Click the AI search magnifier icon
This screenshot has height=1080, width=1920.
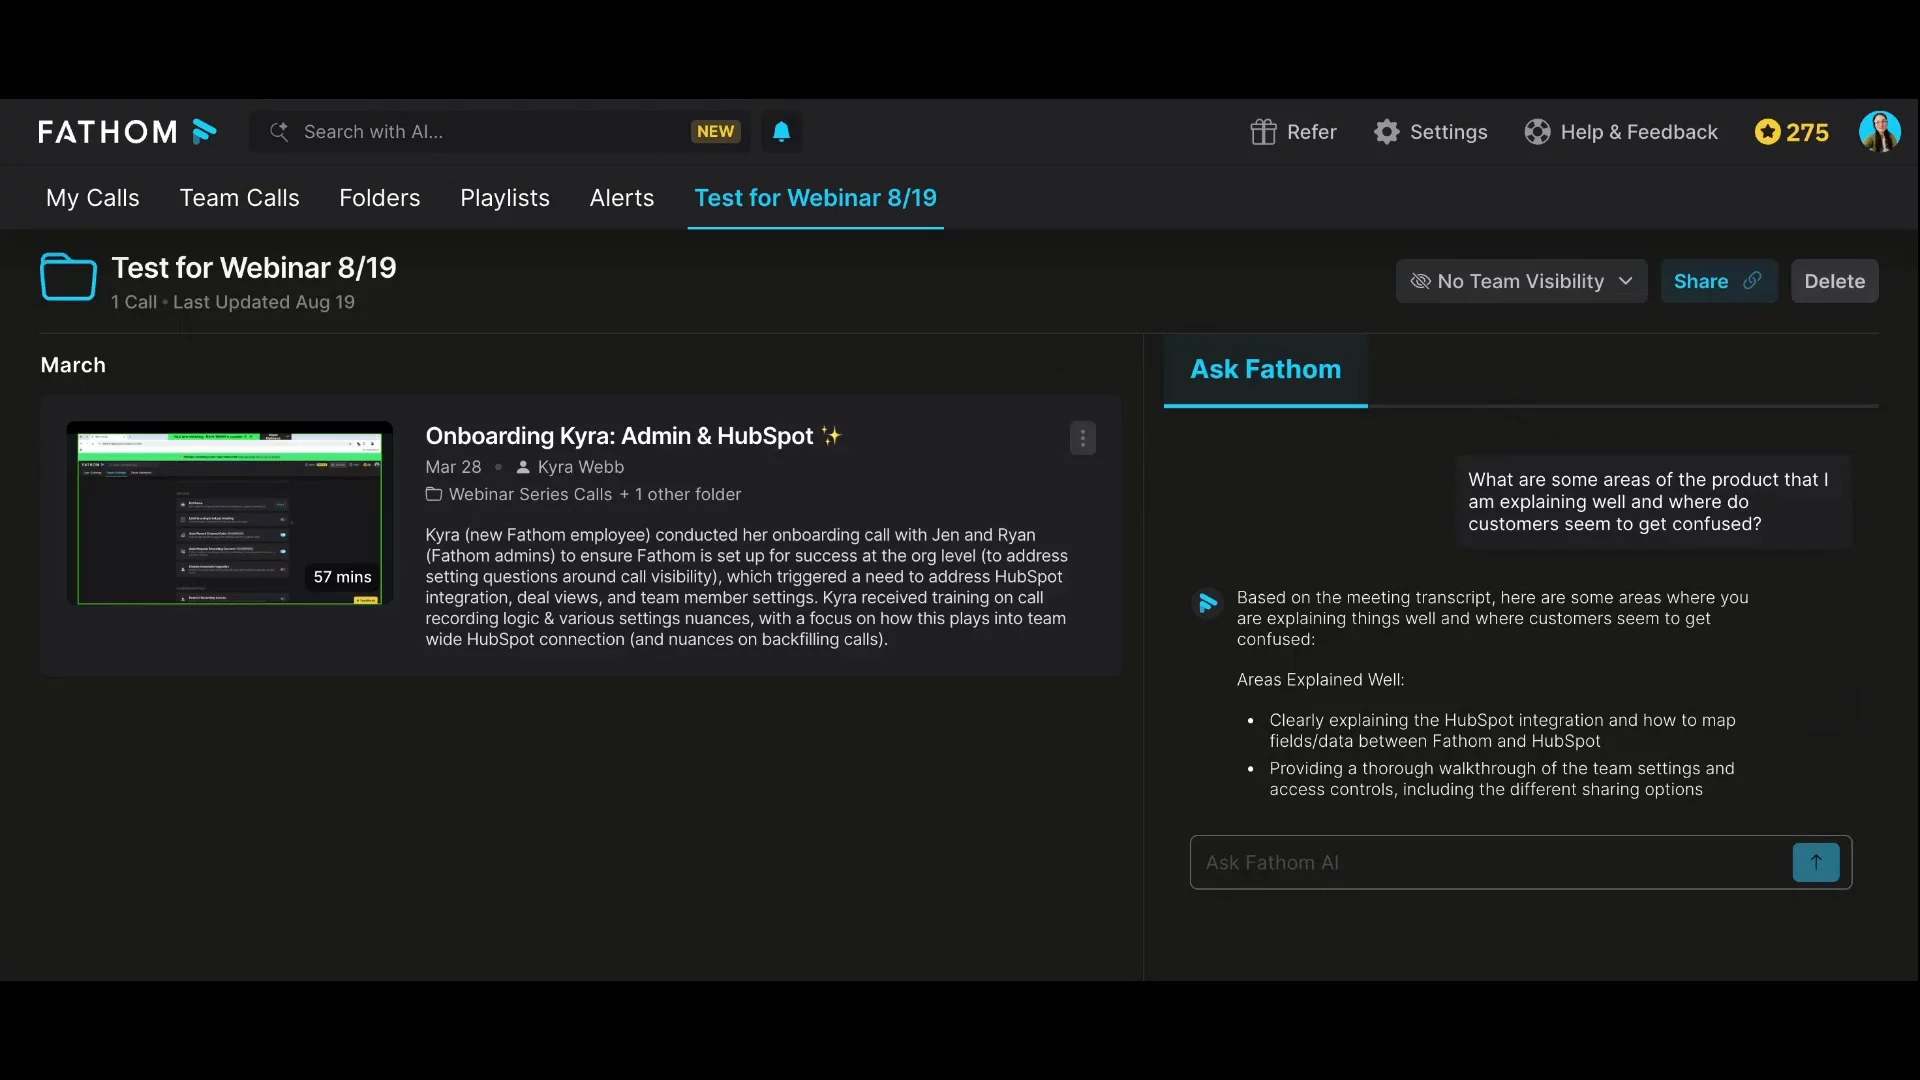pyautogui.click(x=279, y=131)
